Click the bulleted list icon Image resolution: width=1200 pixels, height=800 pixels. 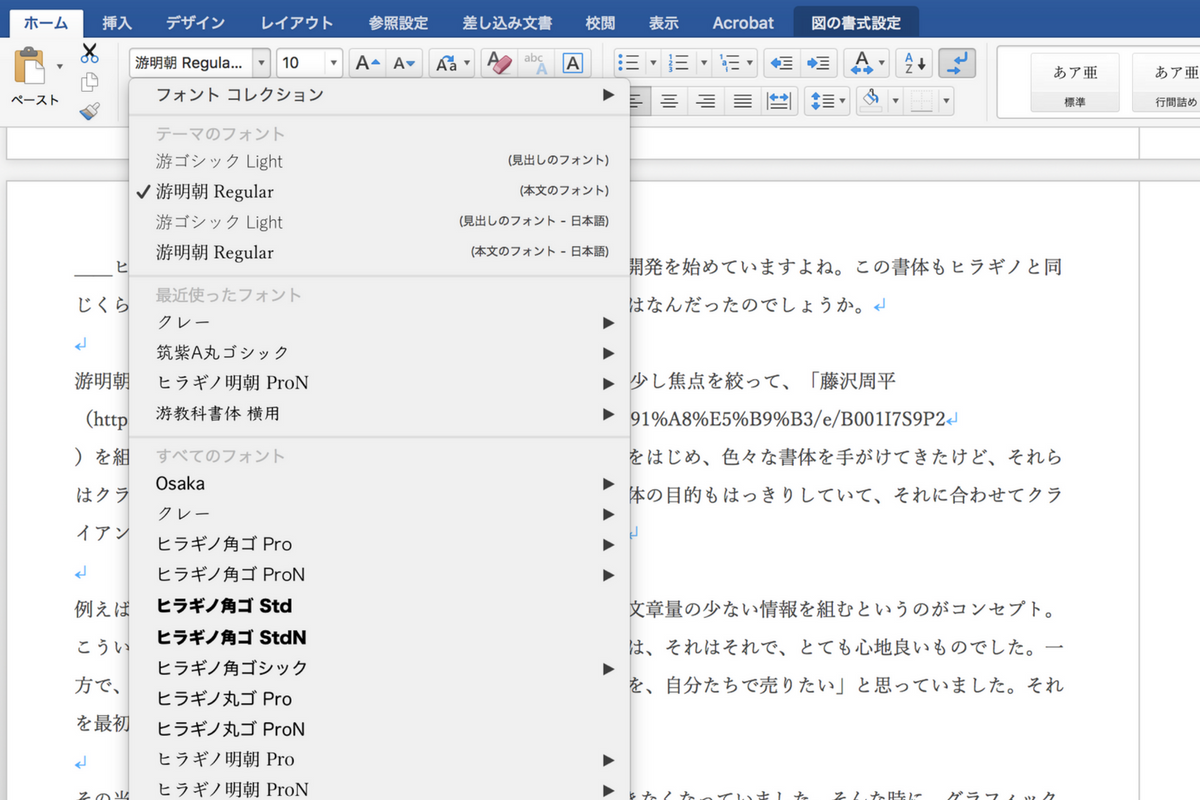628,63
